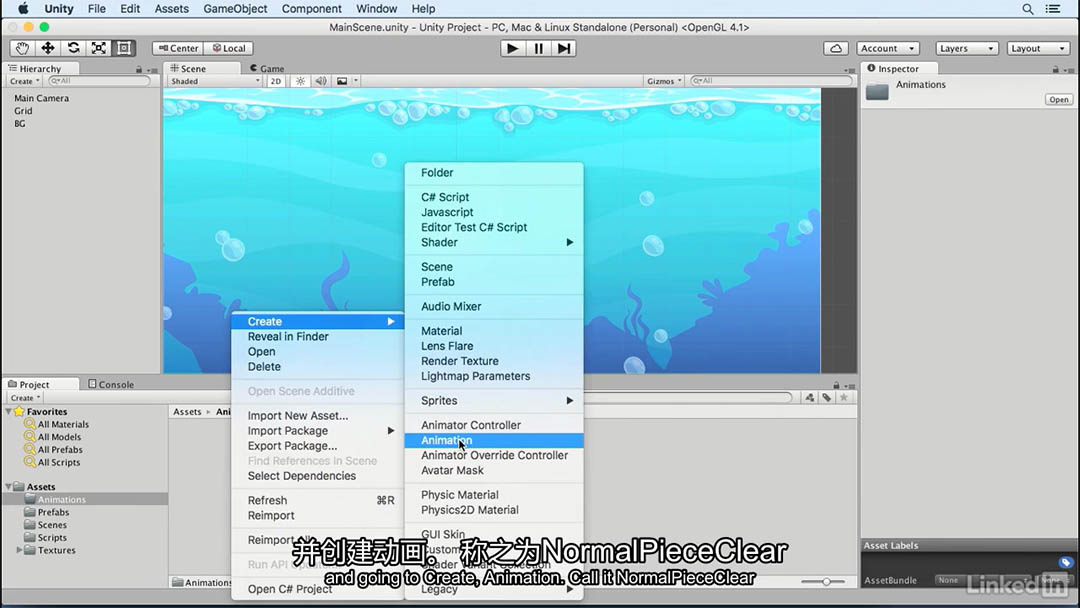Click Assets in the breadcrumb path
1080x608 pixels.
[x=187, y=412]
